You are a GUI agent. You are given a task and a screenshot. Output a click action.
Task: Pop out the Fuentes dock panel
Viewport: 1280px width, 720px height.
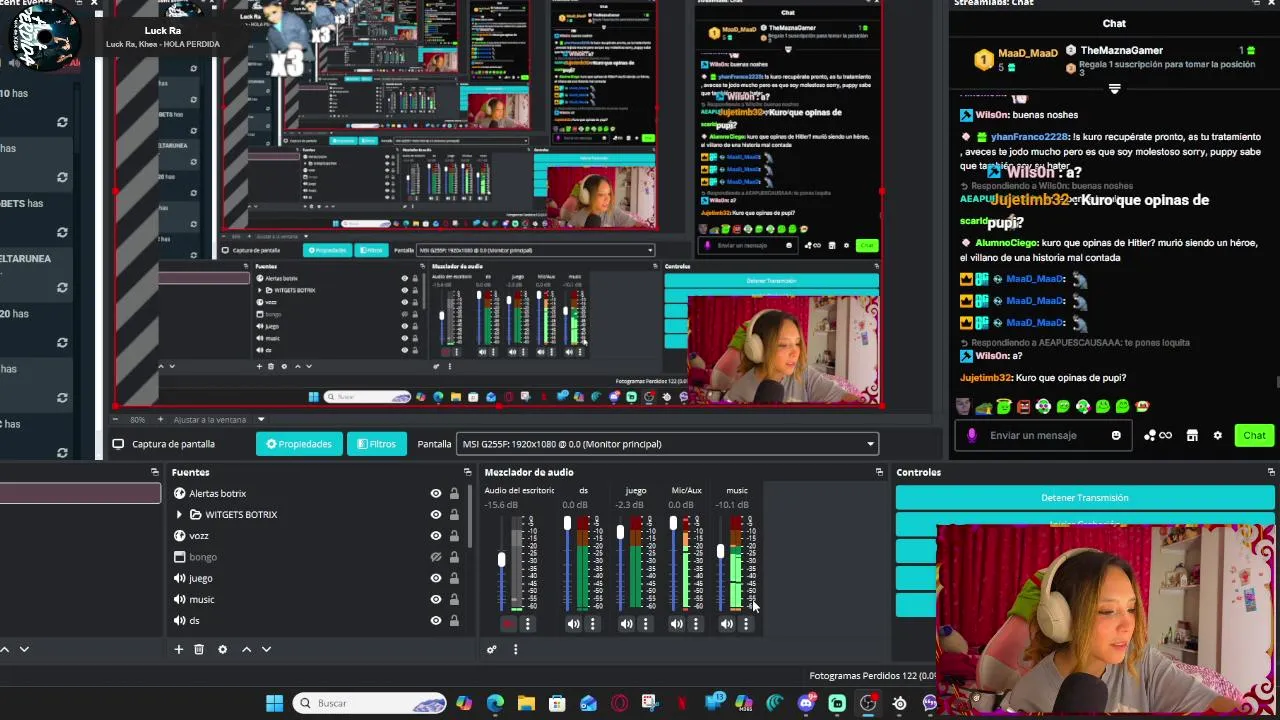pos(467,472)
